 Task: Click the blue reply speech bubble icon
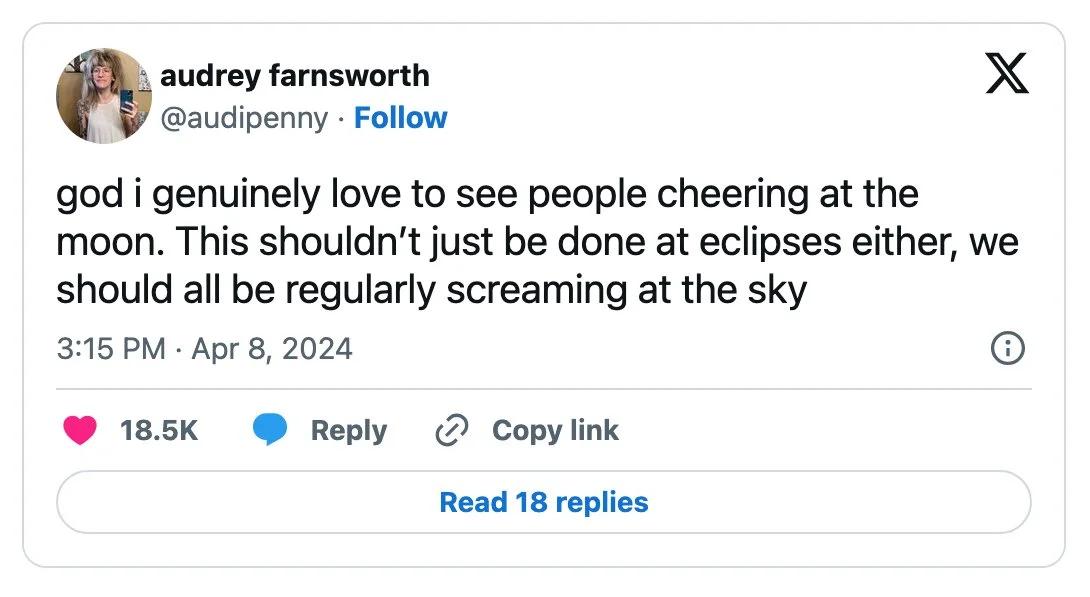[x=270, y=430]
